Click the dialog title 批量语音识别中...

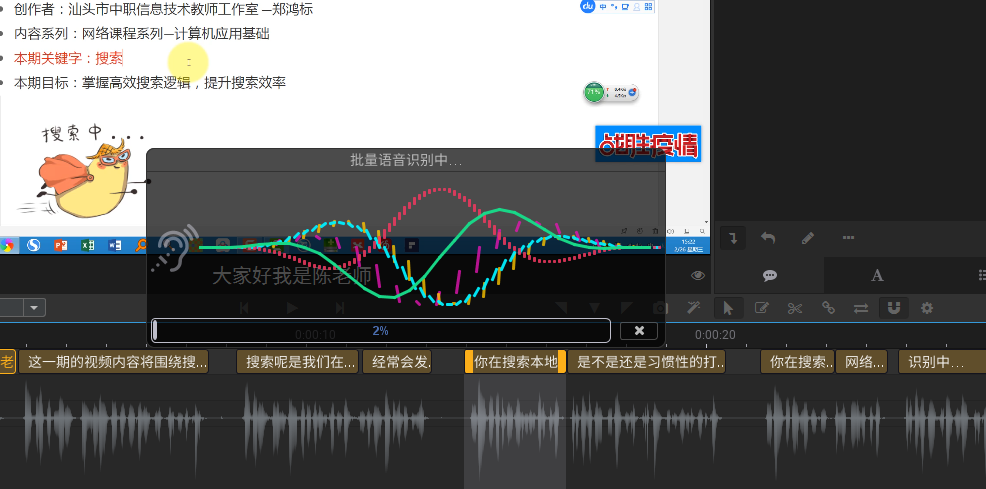[x=406, y=160]
